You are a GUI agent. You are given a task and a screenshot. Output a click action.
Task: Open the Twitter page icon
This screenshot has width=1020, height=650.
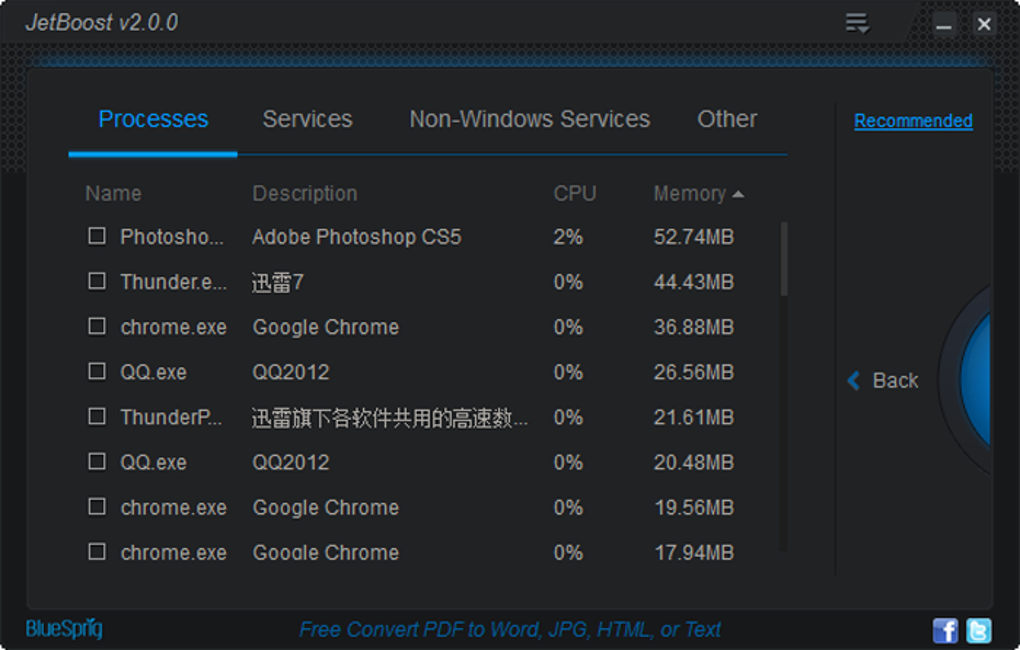tap(978, 630)
